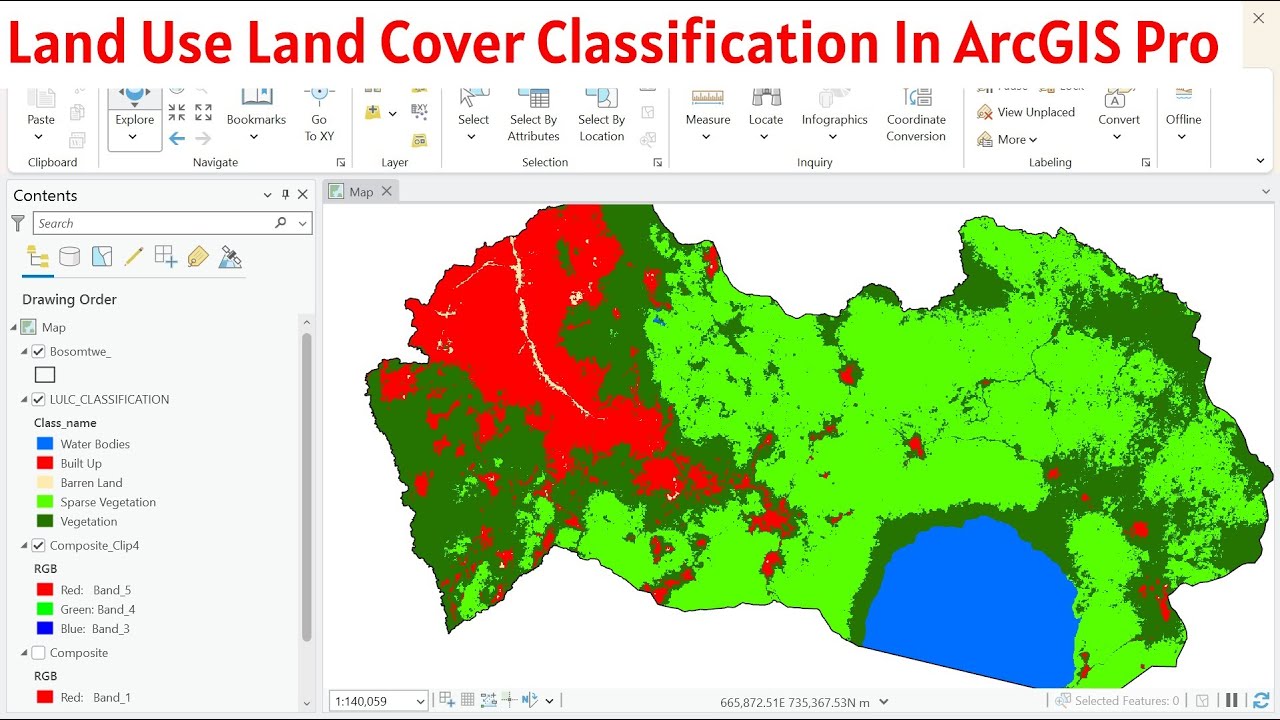Viewport: 1280px width, 720px height.
Task: Open the map scale dropdown 1:140,059
Action: (420, 701)
